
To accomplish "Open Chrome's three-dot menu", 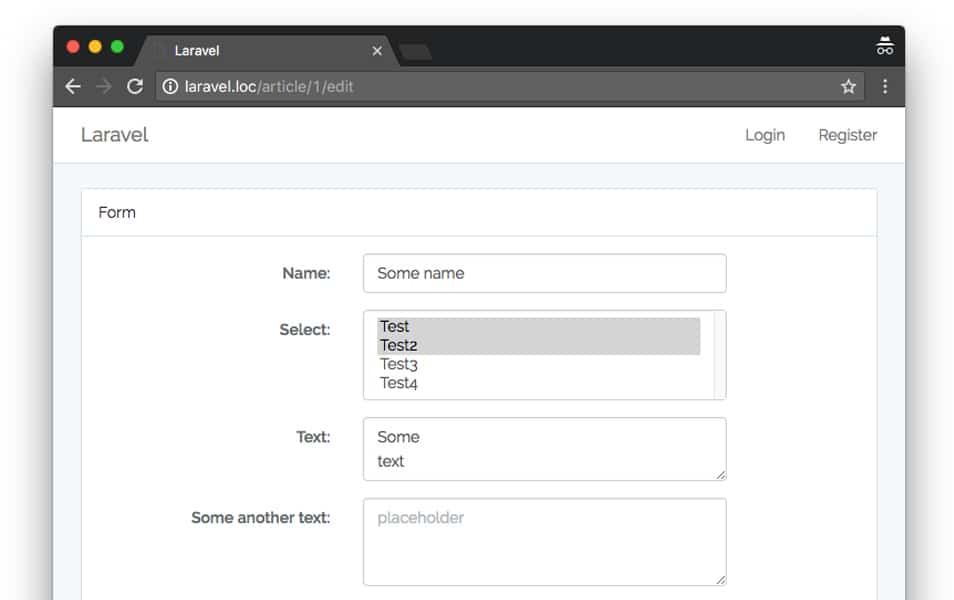I will (884, 86).
